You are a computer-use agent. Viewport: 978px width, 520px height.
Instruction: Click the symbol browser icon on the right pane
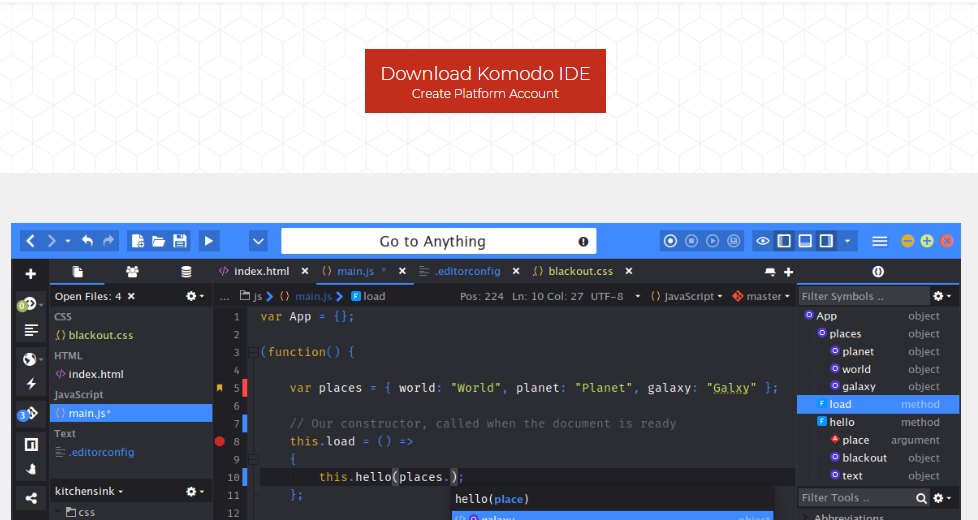pos(878,271)
